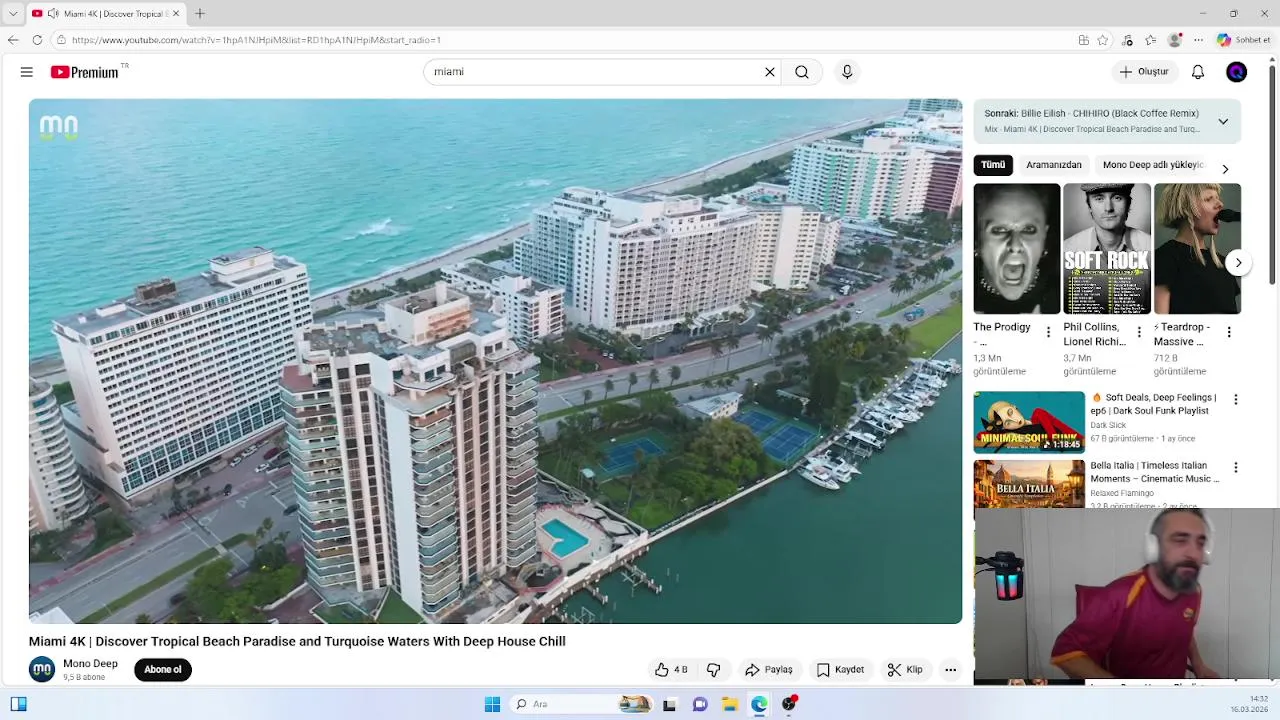Open the YouTube notifications bell
The width and height of the screenshot is (1280, 720).
(1198, 72)
